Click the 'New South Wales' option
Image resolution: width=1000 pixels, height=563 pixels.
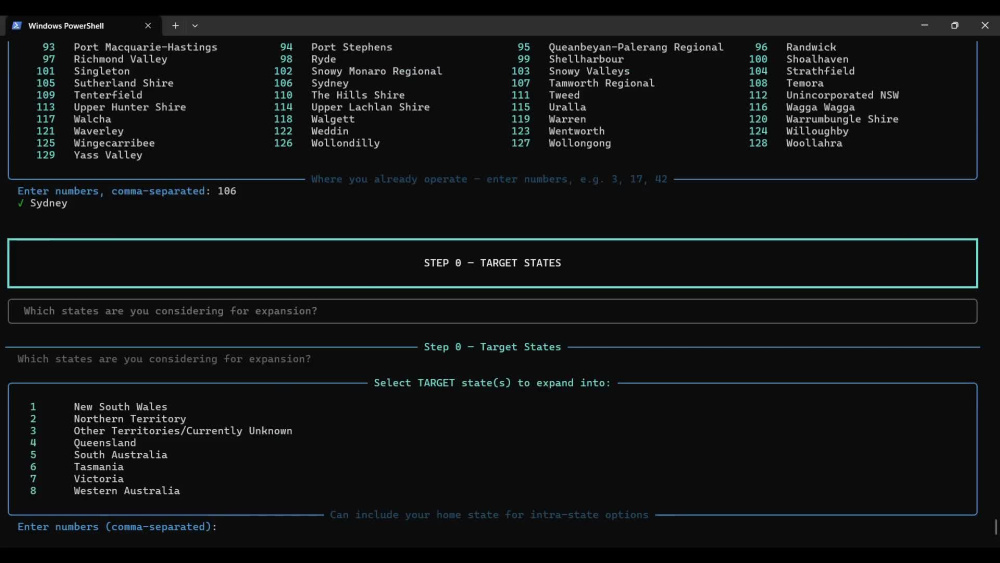121,407
